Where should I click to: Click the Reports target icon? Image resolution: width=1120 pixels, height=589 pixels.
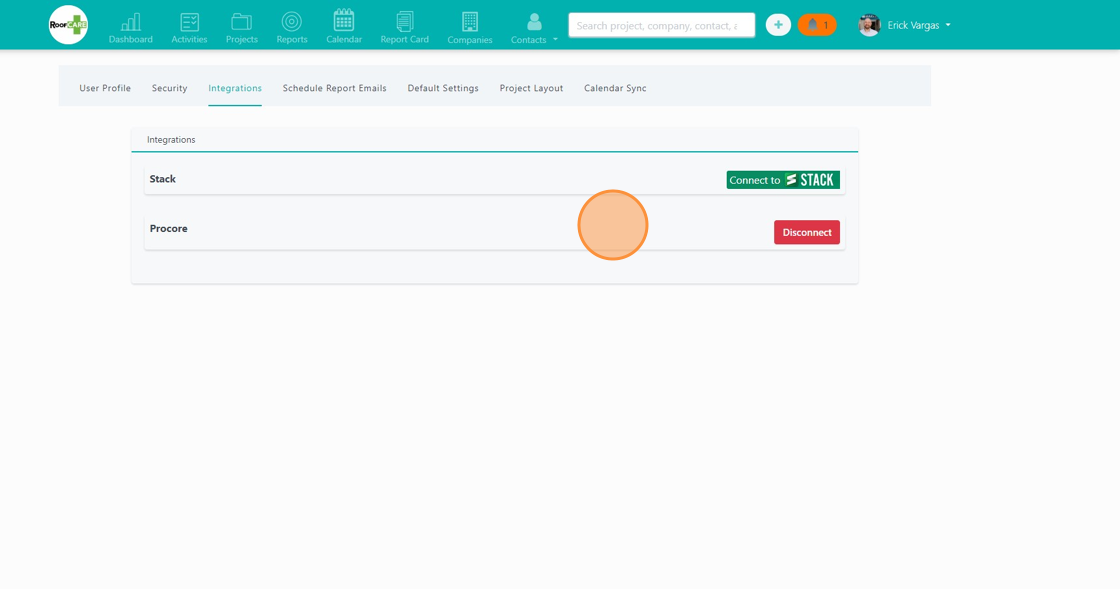pyautogui.click(x=291, y=20)
